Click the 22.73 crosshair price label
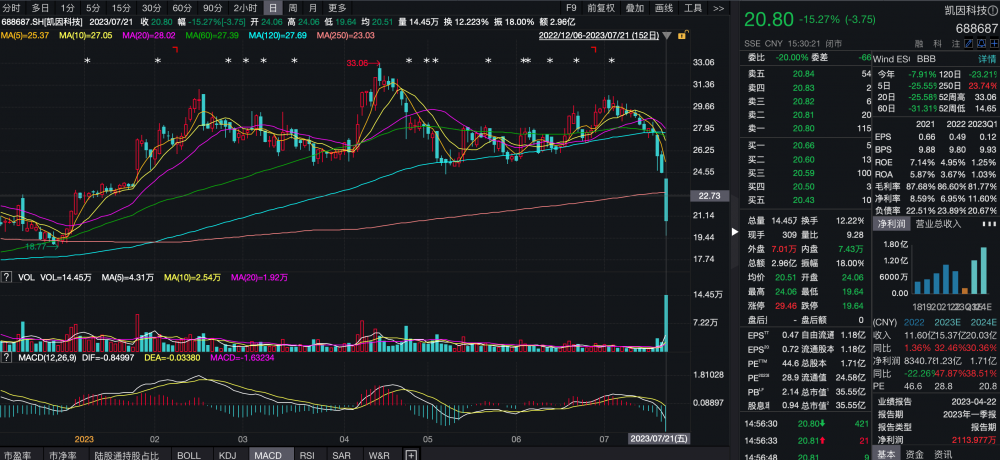The height and width of the screenshot is (460, 1000). pyautogui.click(x=709, y=196)
